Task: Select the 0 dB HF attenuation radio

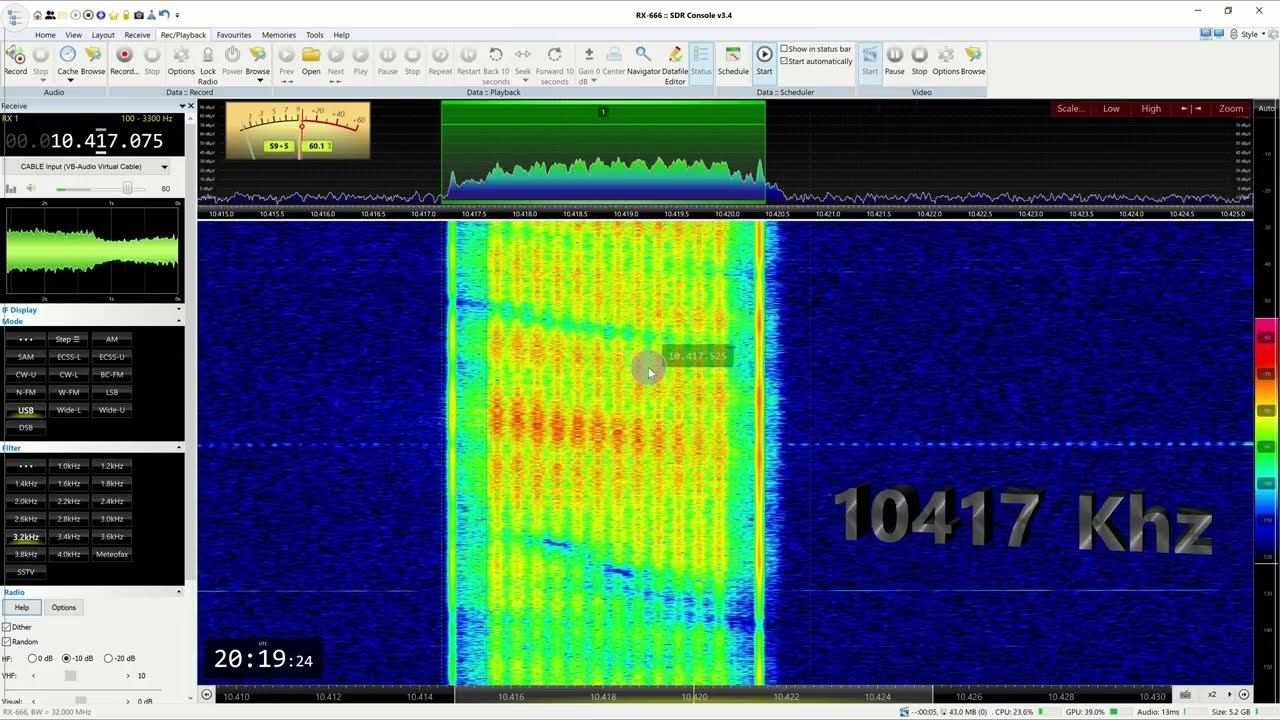Action: (x=32, y=658)
